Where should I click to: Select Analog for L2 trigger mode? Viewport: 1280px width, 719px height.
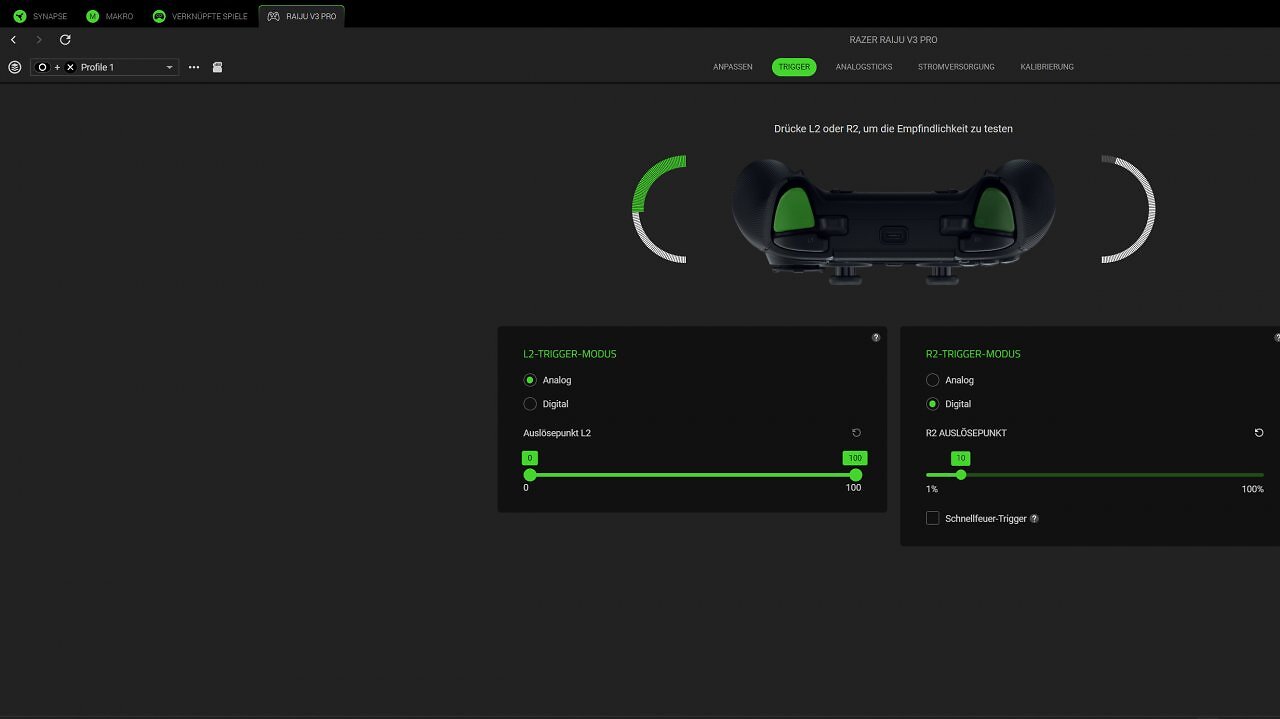[530, 380]
